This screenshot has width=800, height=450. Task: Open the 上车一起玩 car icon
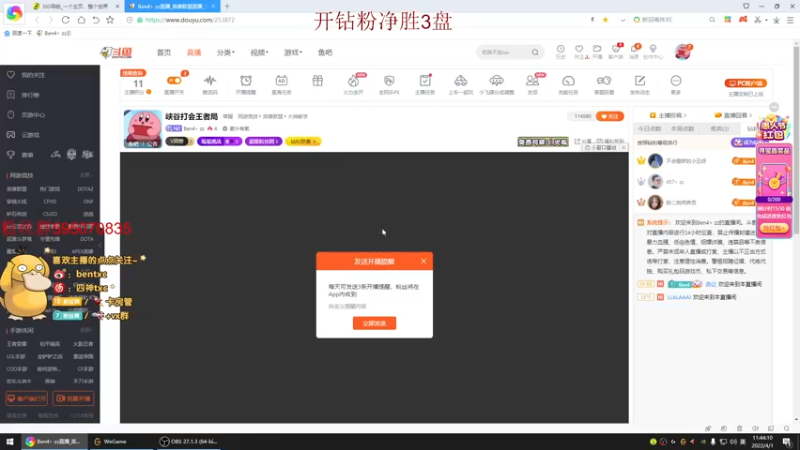tap(460, 81)
